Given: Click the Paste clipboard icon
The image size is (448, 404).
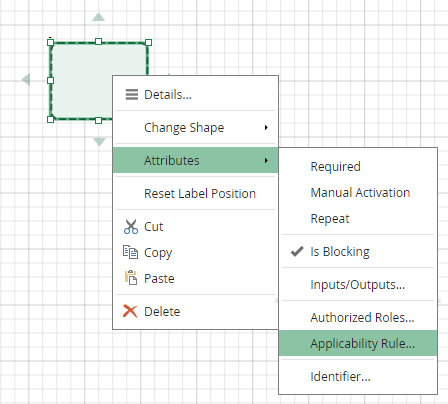Looking at the screenshot, I should 131,277.
